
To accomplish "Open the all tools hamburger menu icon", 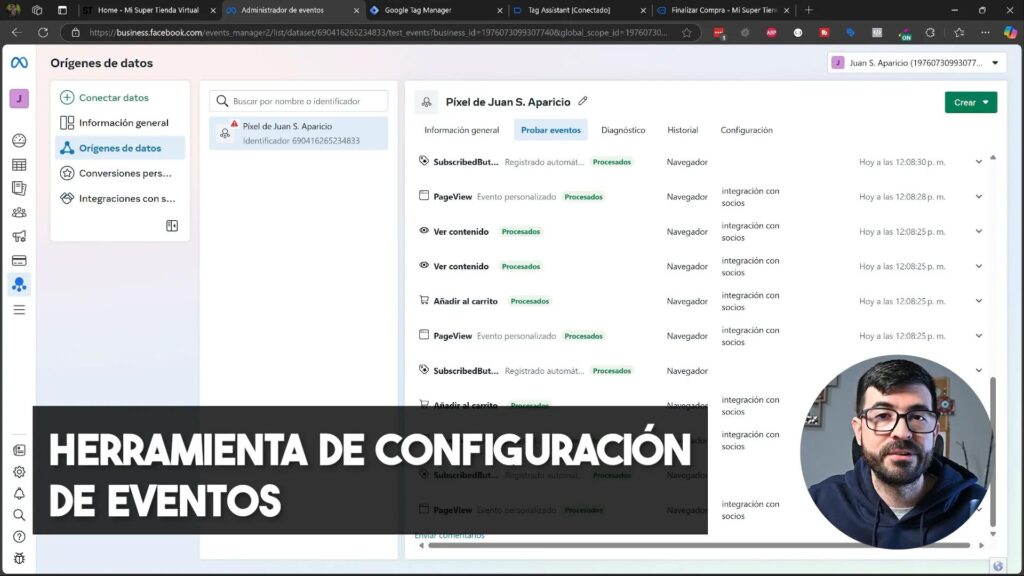I will tap(19, 310).
